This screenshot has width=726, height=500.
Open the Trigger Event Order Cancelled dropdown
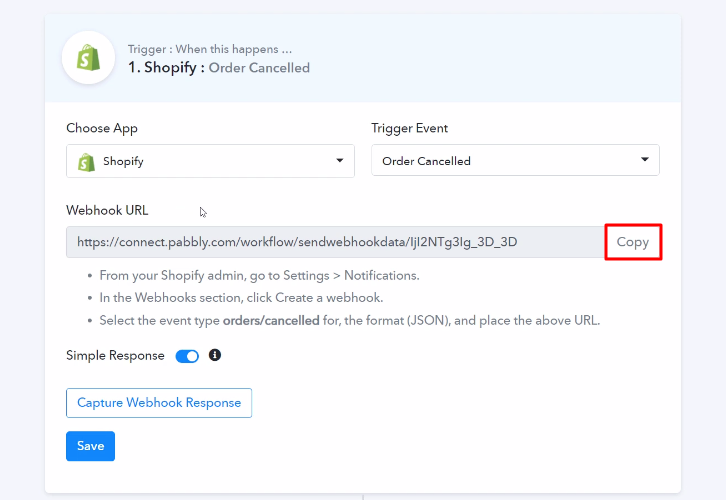click(515, 160)
